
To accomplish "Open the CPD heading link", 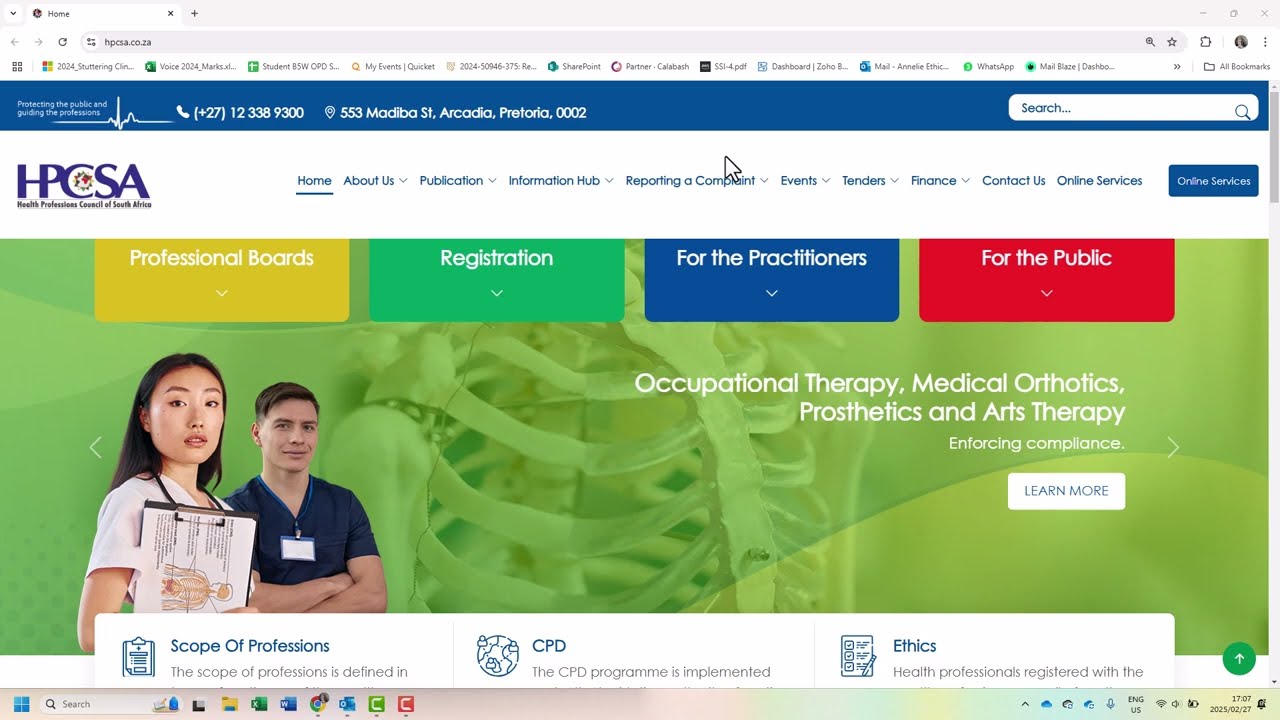I will pyautogui.click(x=549, y=646).
